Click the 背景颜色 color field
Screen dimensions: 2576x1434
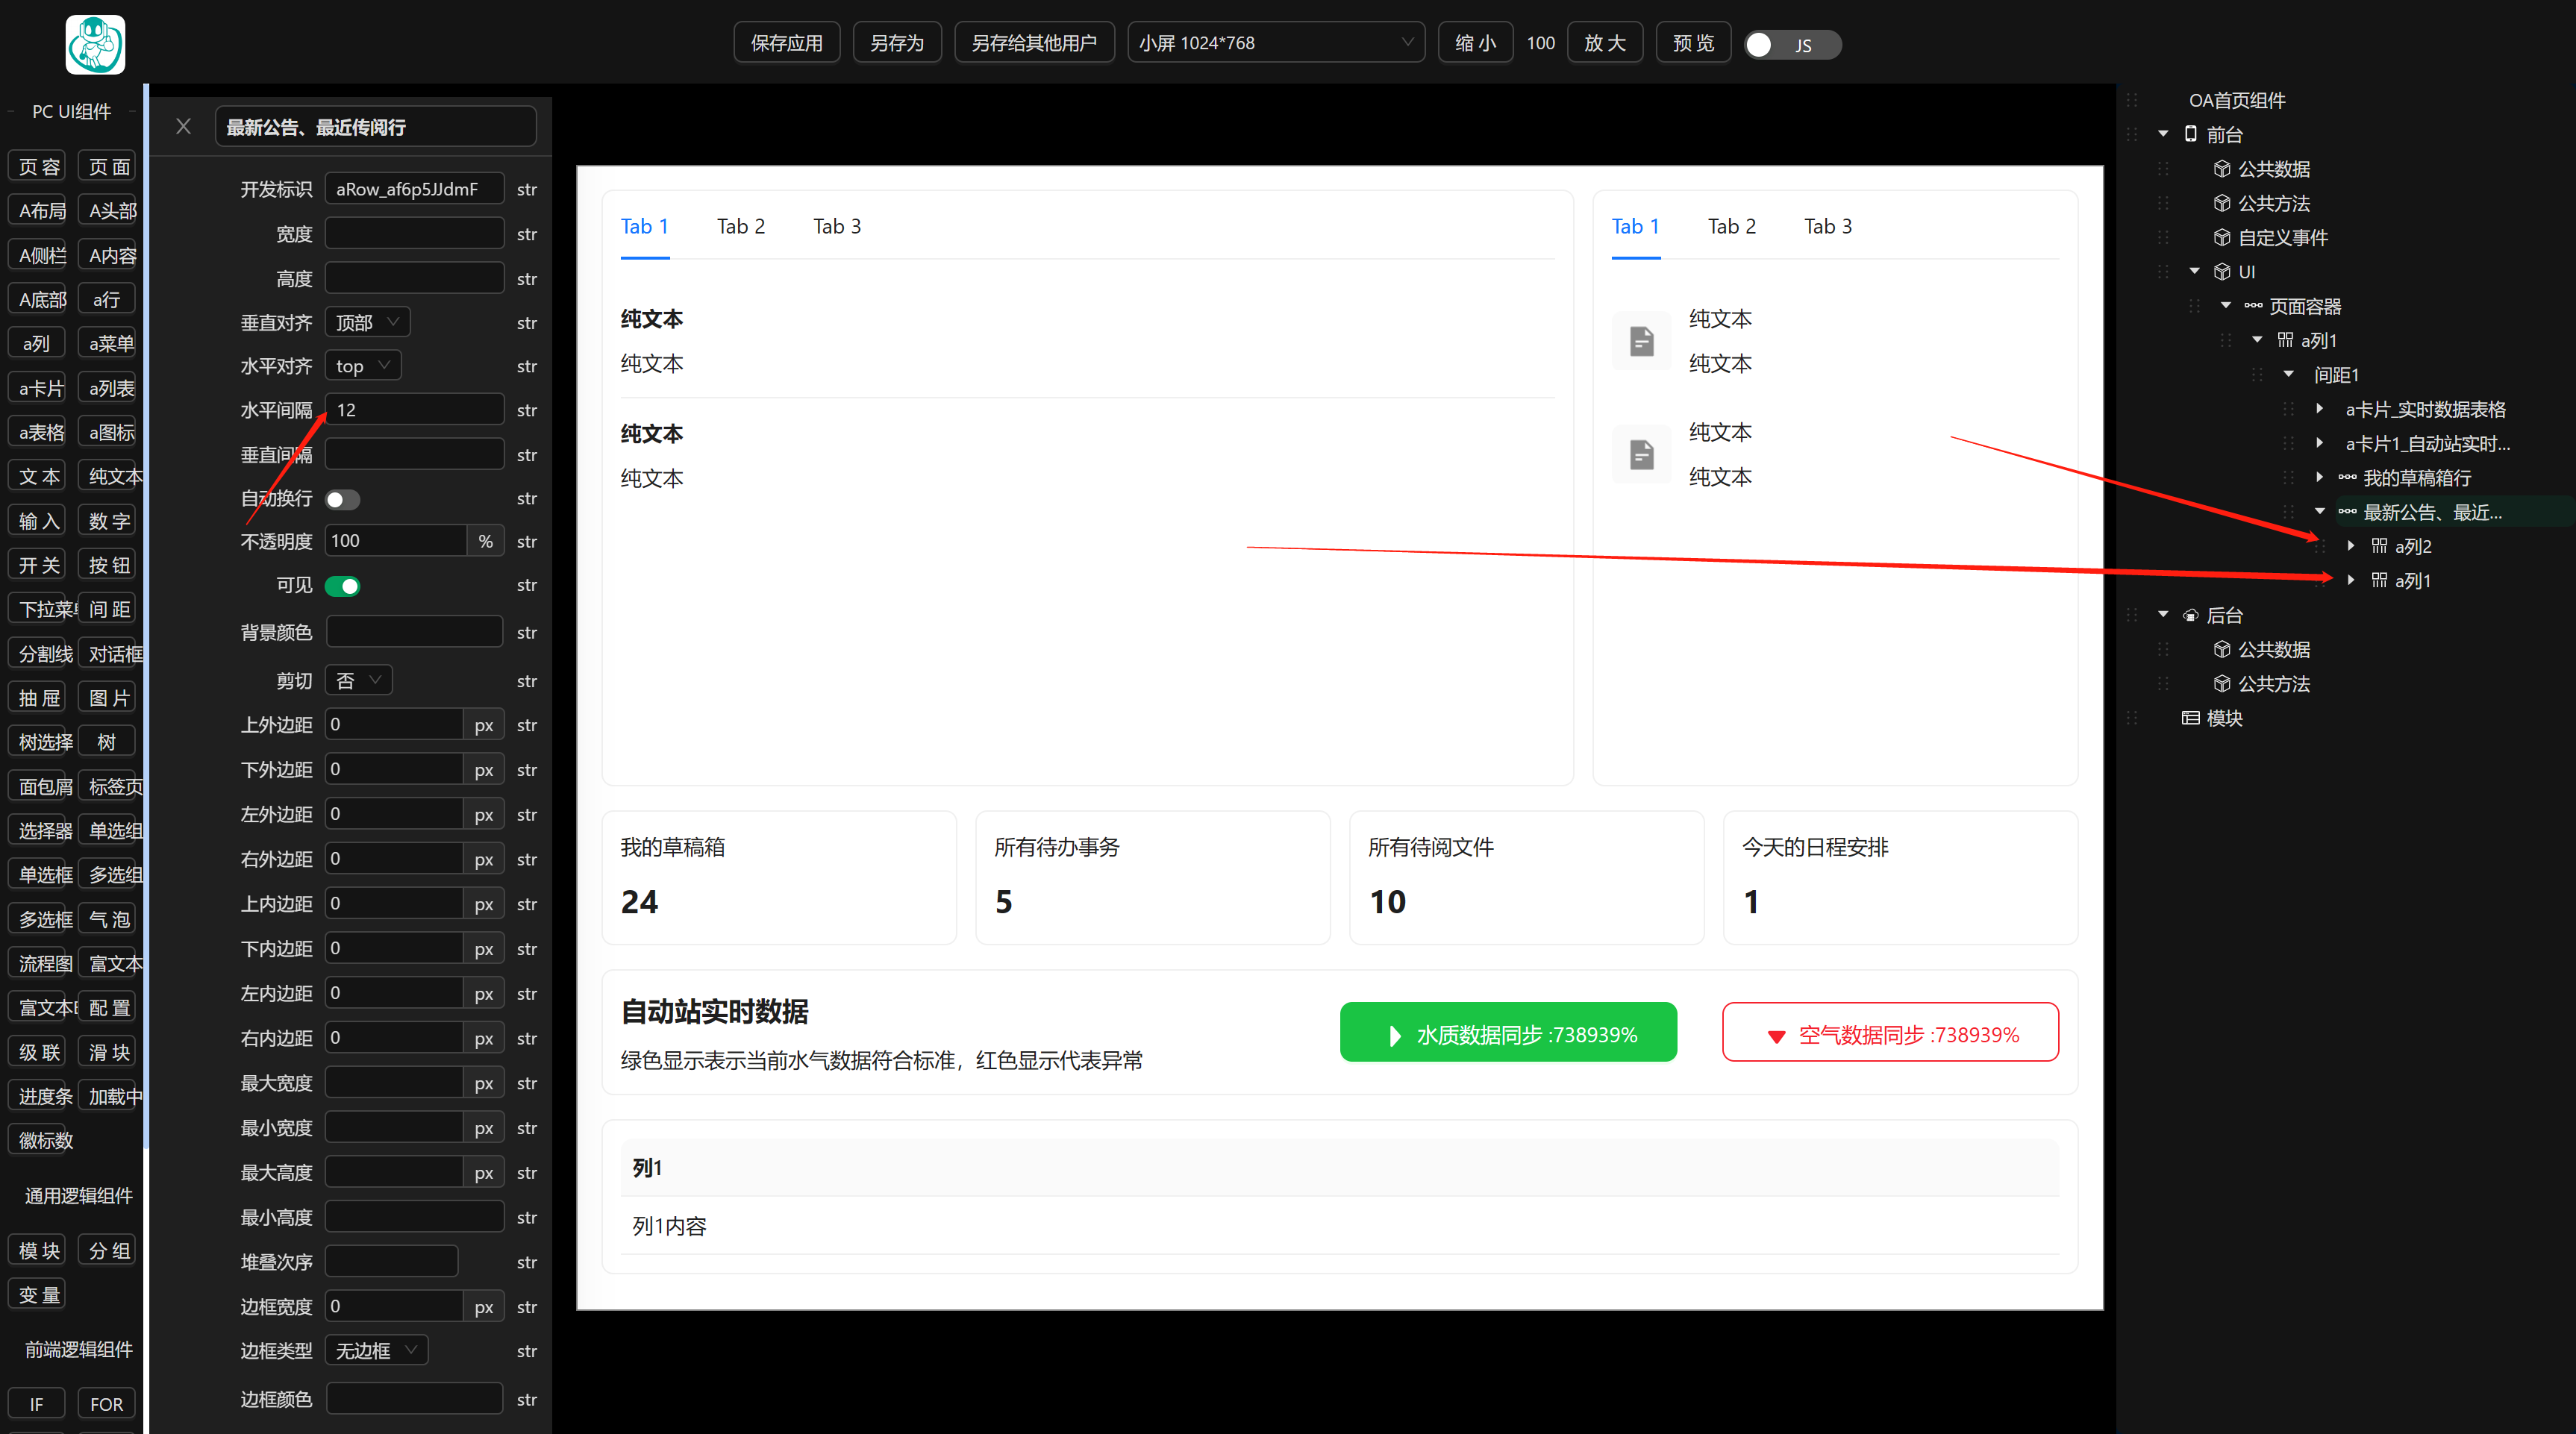tap(414, 632)
